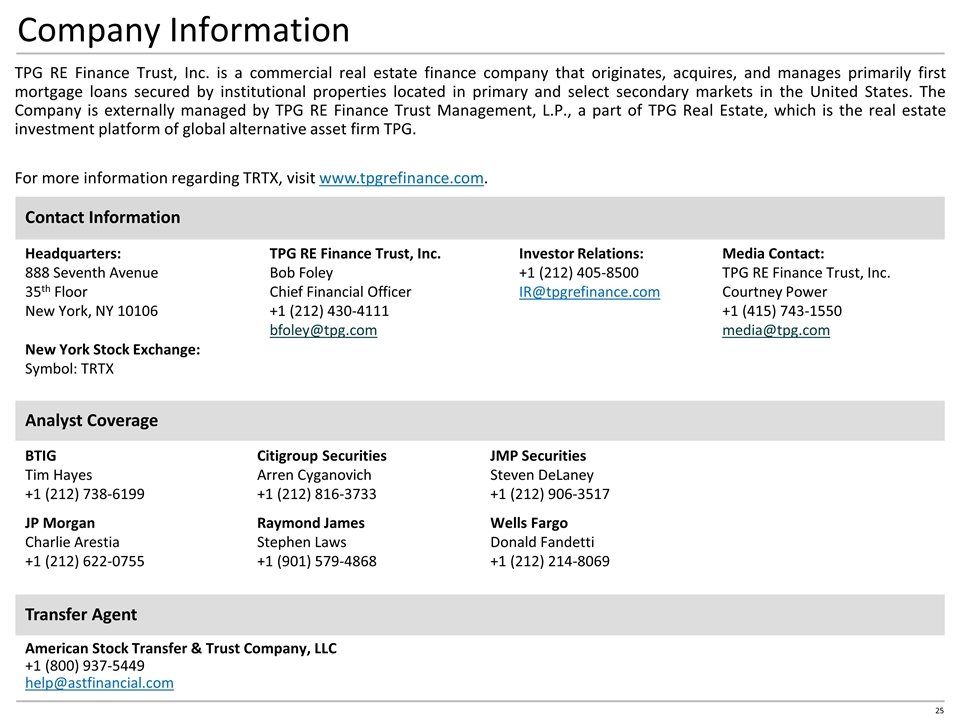
Task: Click American Stock Transfer & Trust Company, LLC
Action: click(x=181, y=648)
